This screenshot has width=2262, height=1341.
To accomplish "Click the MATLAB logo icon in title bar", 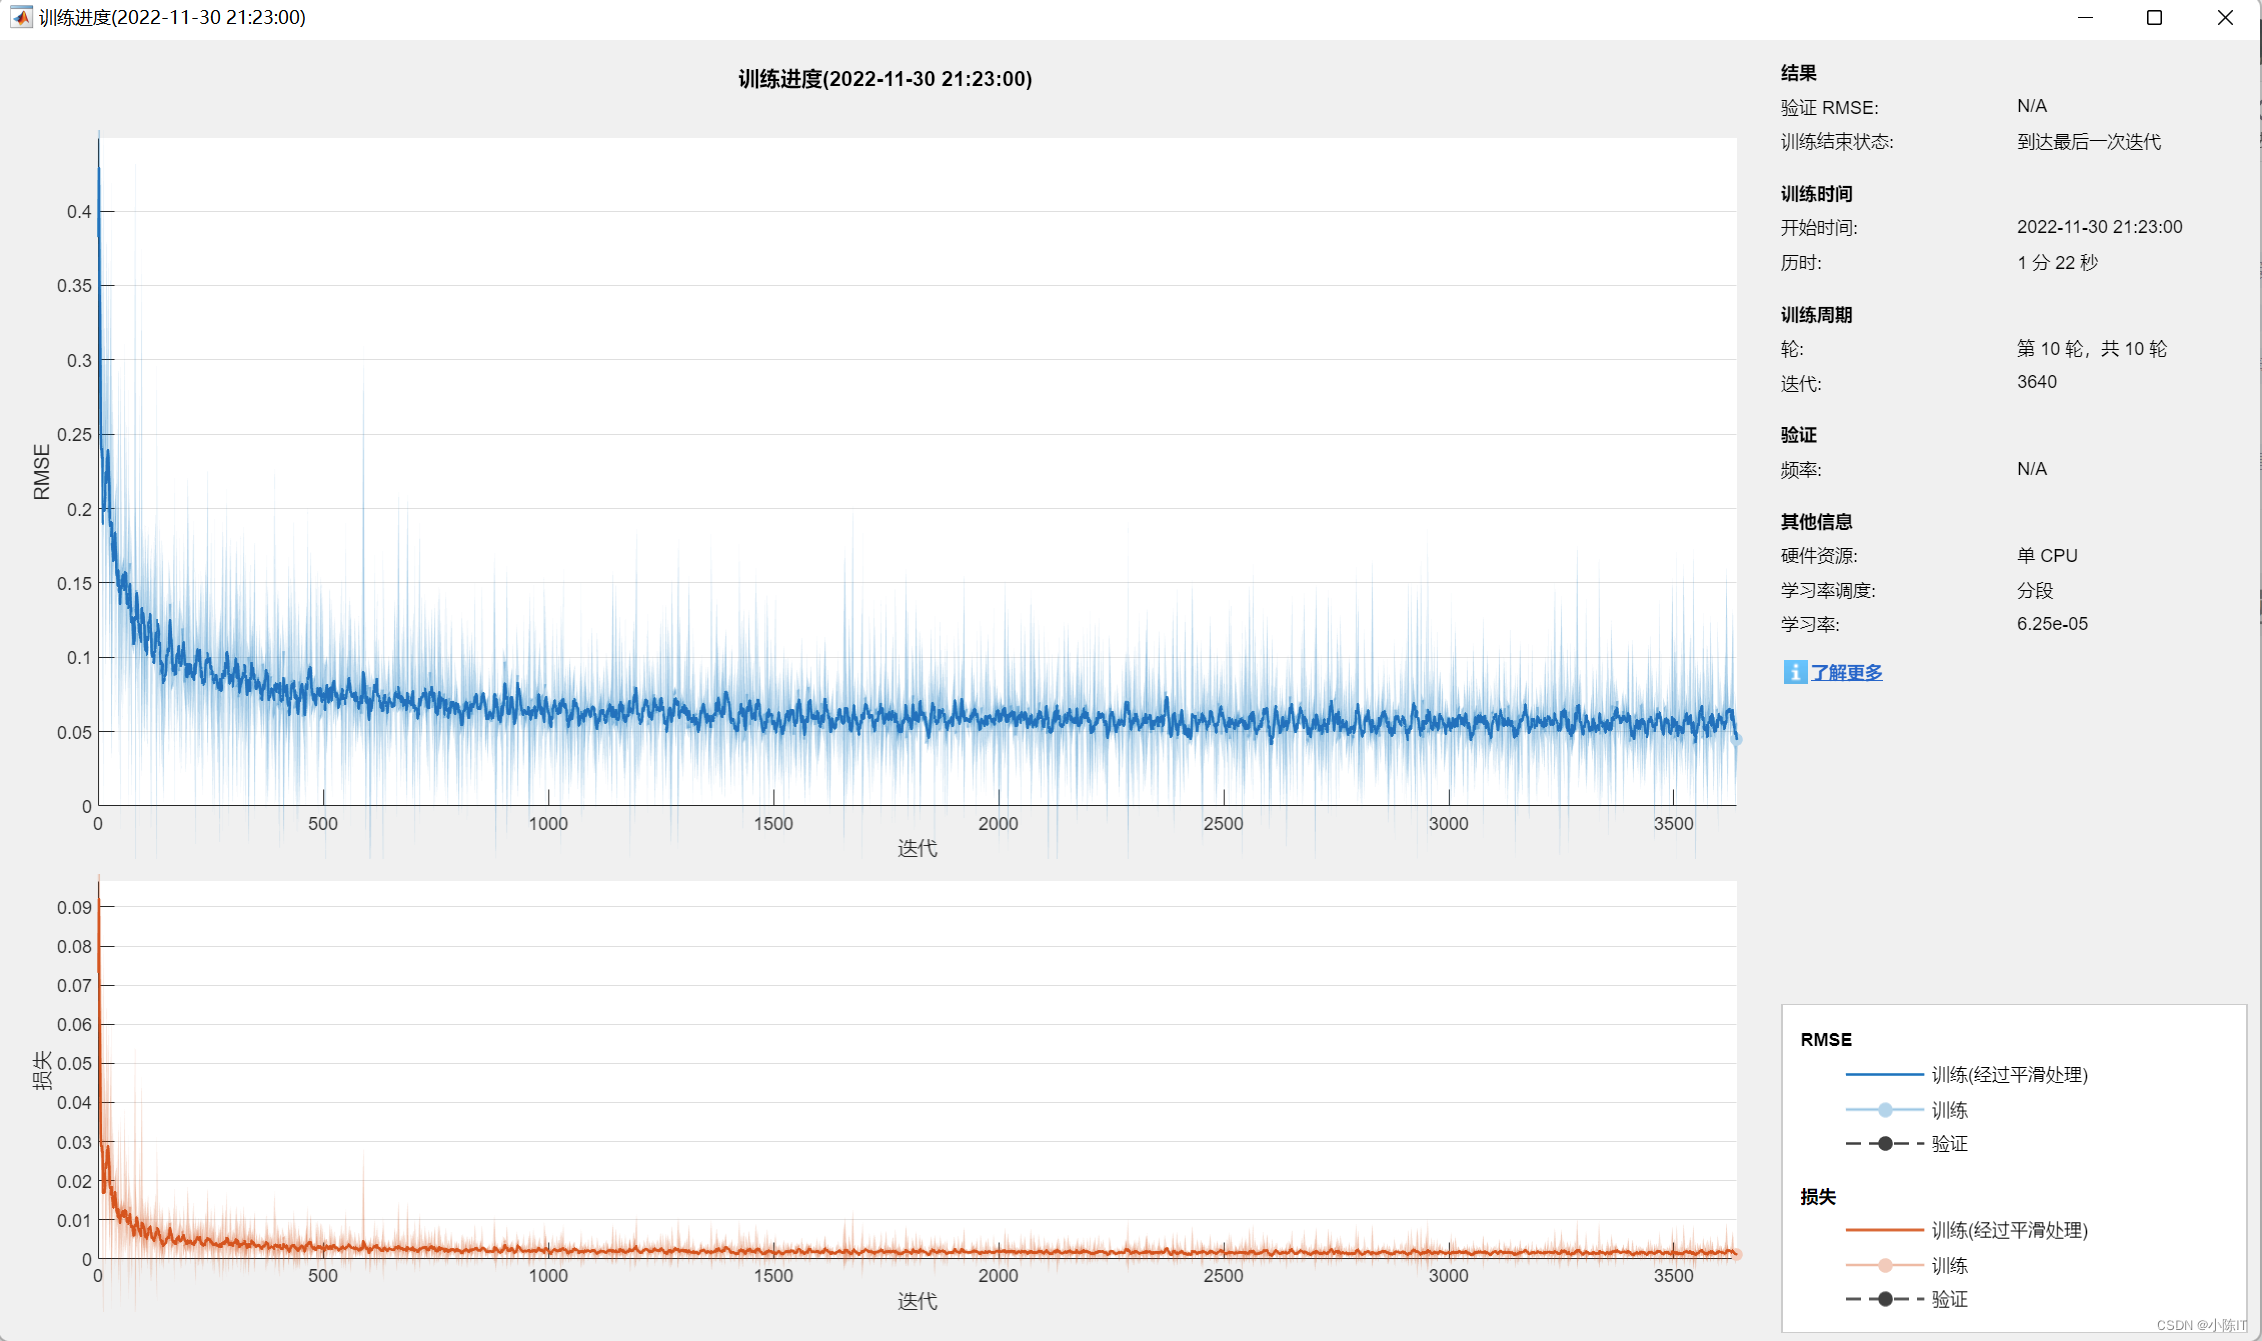I will 20,17.
